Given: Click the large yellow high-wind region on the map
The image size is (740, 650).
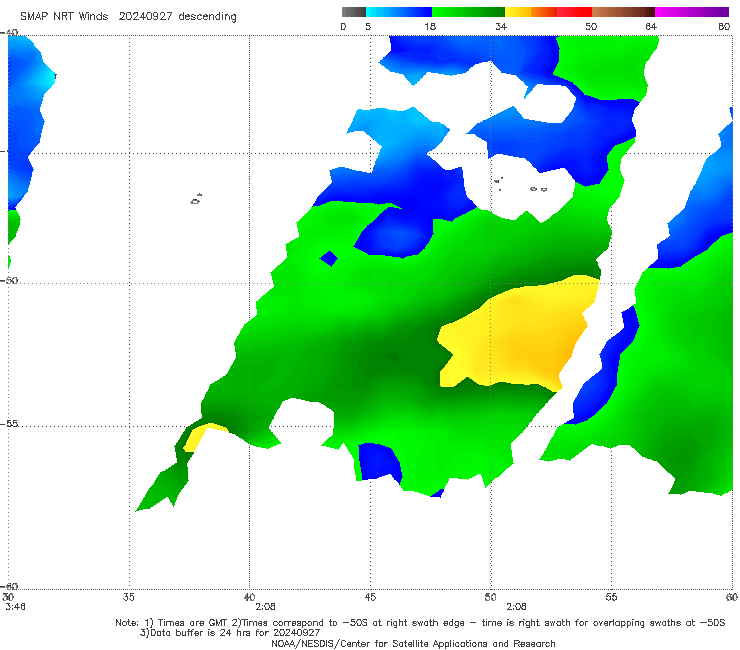Looking at the screenshot, I should (519, 335).
